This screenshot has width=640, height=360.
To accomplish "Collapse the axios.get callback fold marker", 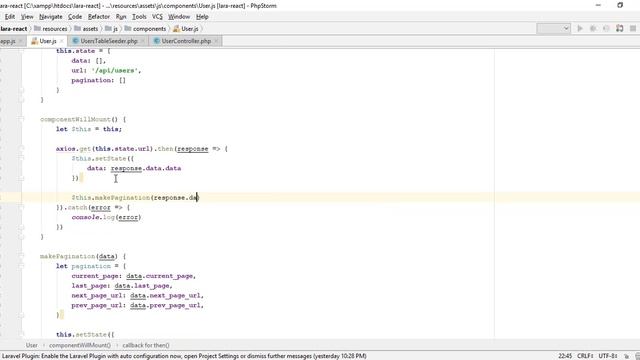I will coord(21,149).
